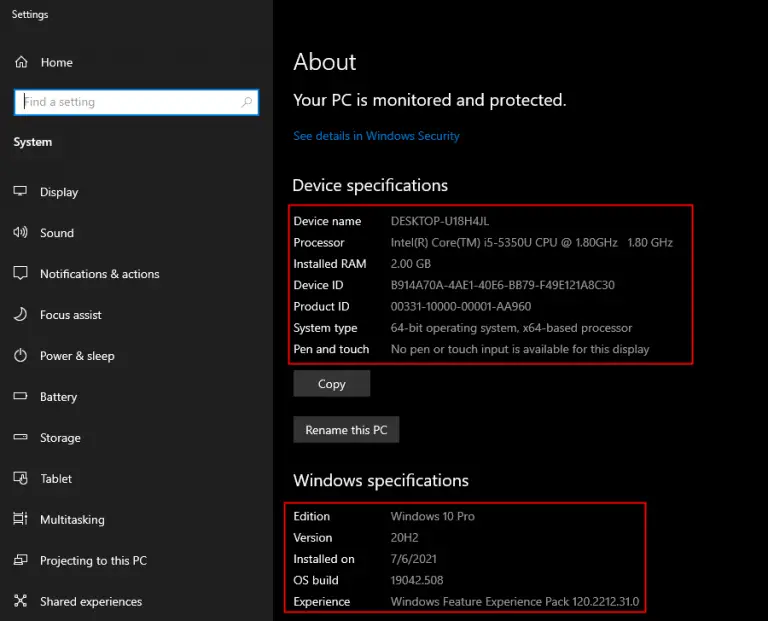Click the Copy button under device specs
Image resolution: width=768 pixels, height=621 pixels.
(x=332, y=383)
